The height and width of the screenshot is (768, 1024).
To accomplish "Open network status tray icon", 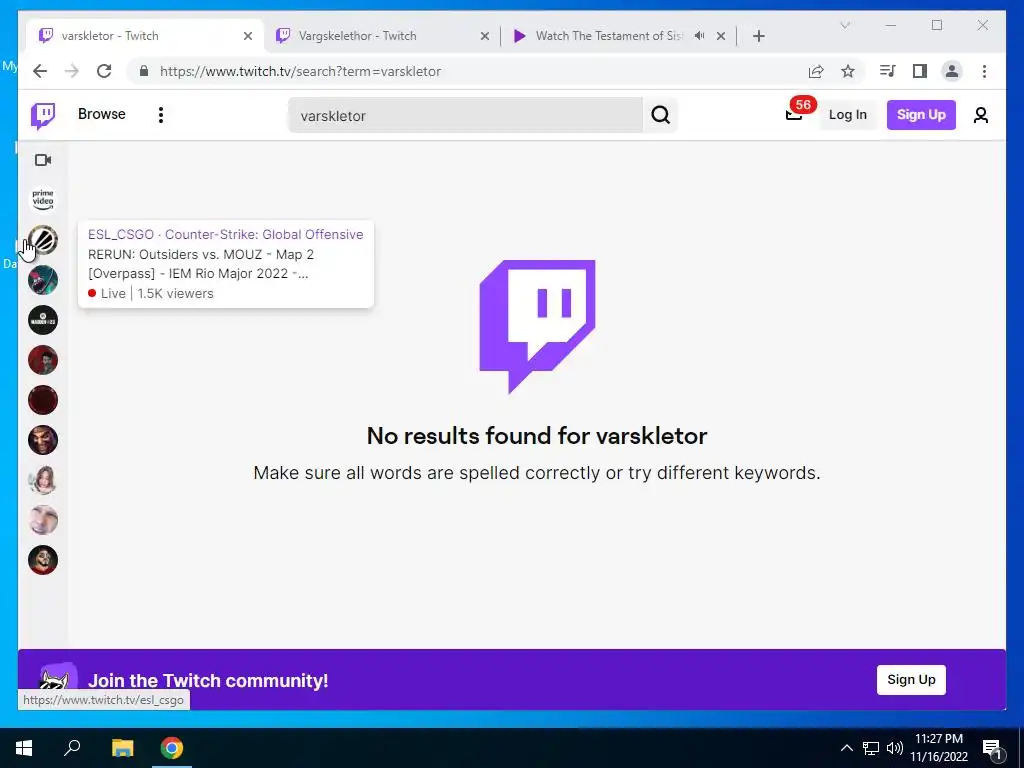I will pos(871,748).
